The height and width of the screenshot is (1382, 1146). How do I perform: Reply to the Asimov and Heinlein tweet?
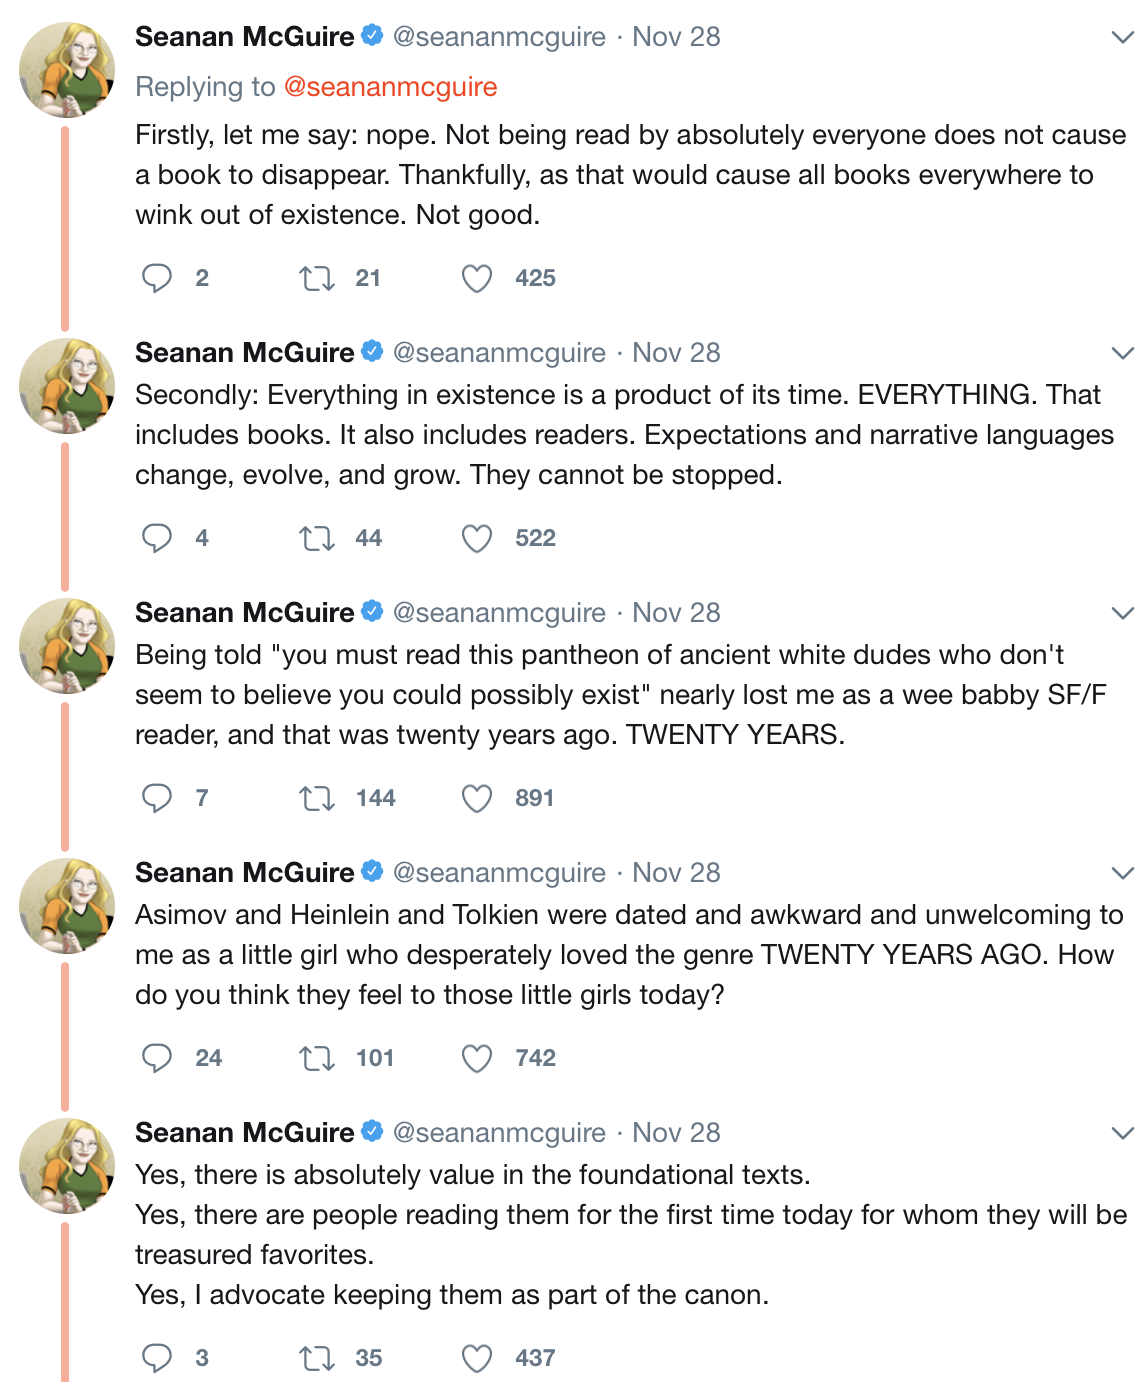157,1058
